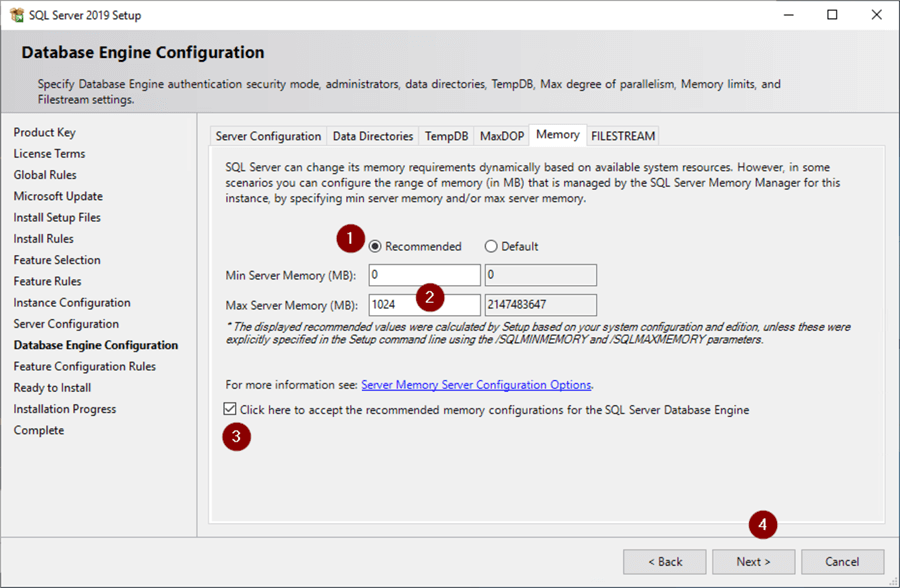Maximize the setup window

point(832,15)
